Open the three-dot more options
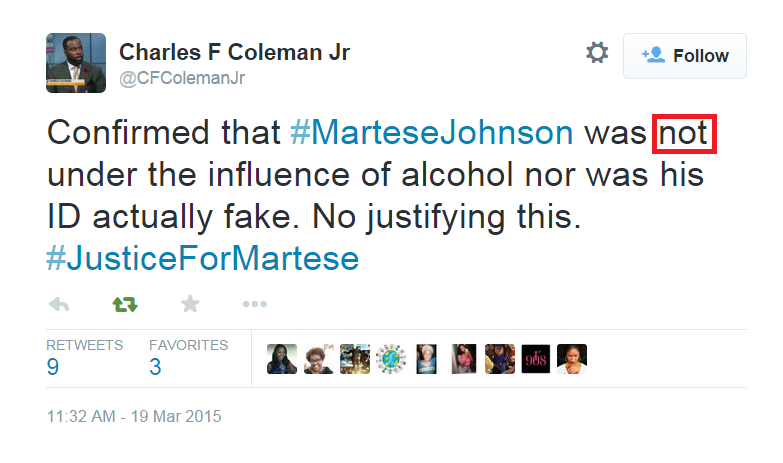Image resolution: width=783 pixels, height=463 pixels. tap(254, 304)
